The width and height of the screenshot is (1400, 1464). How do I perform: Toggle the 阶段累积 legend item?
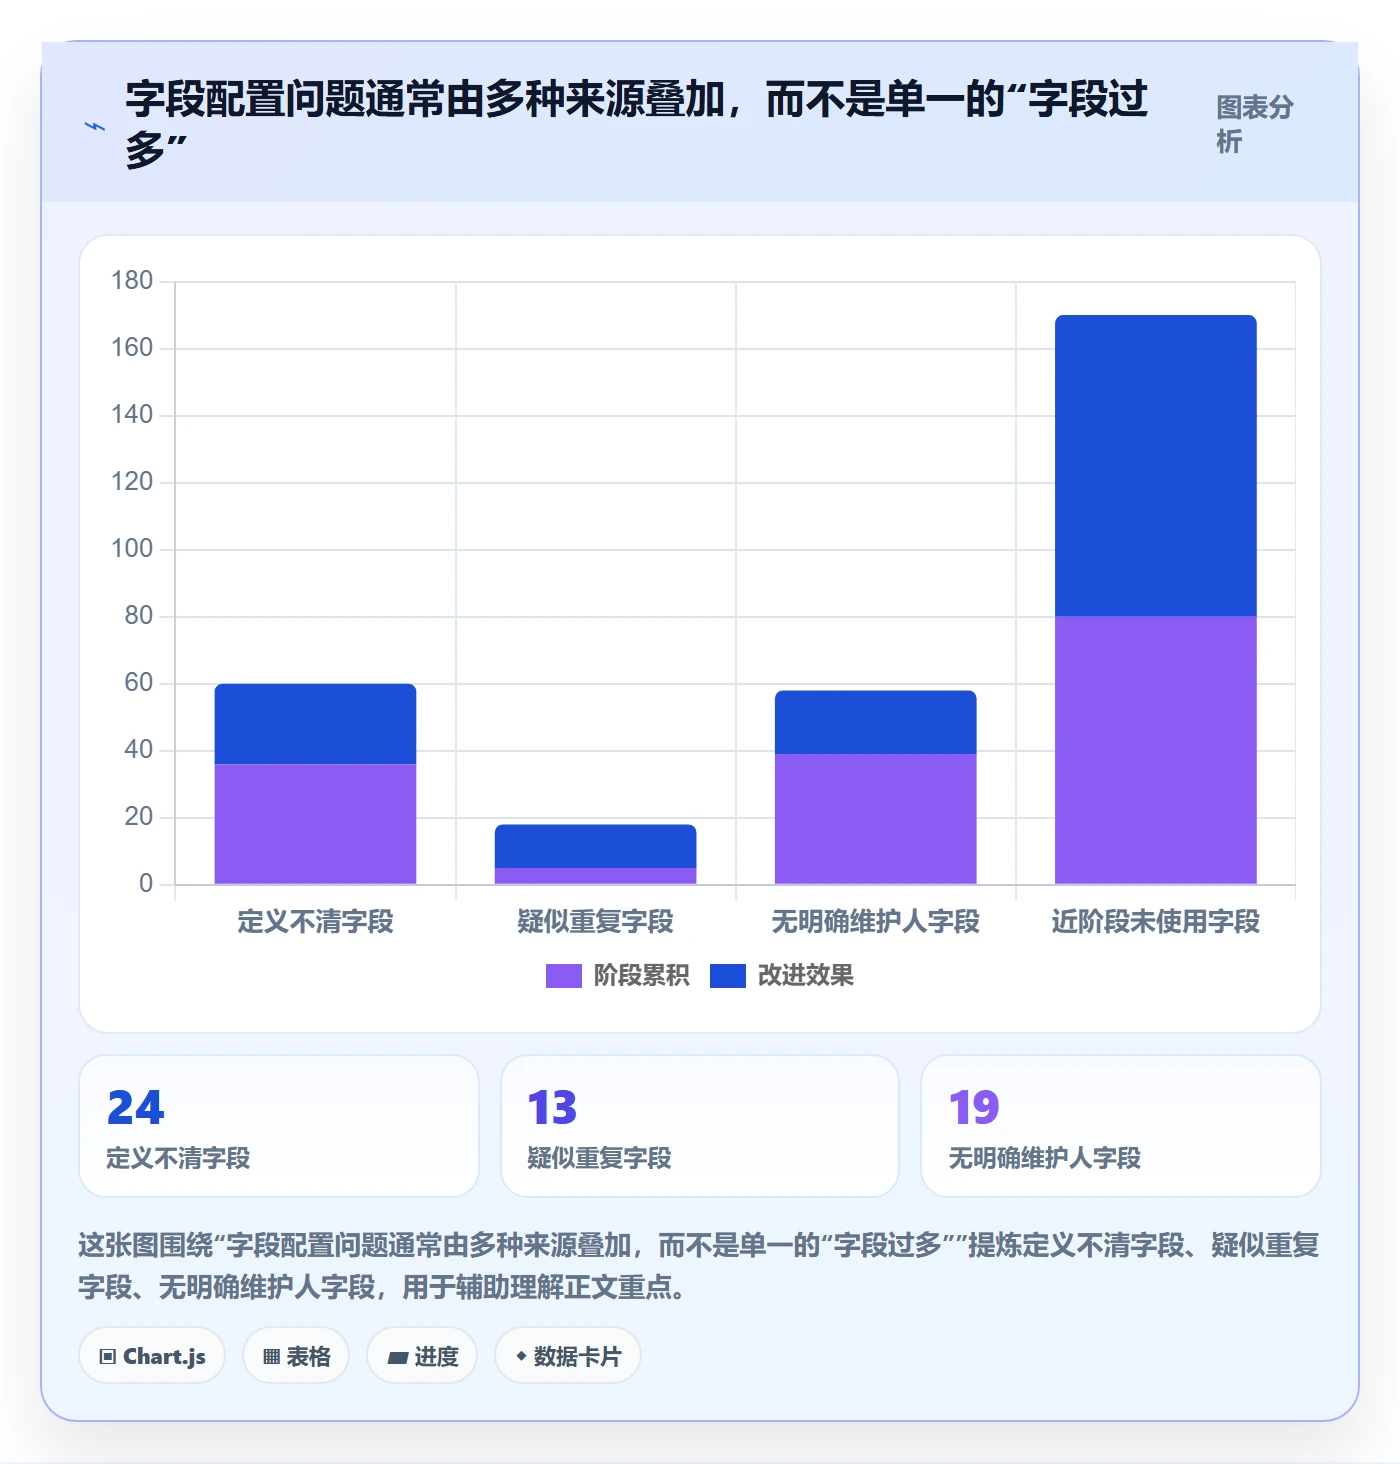tap(617, 975)
